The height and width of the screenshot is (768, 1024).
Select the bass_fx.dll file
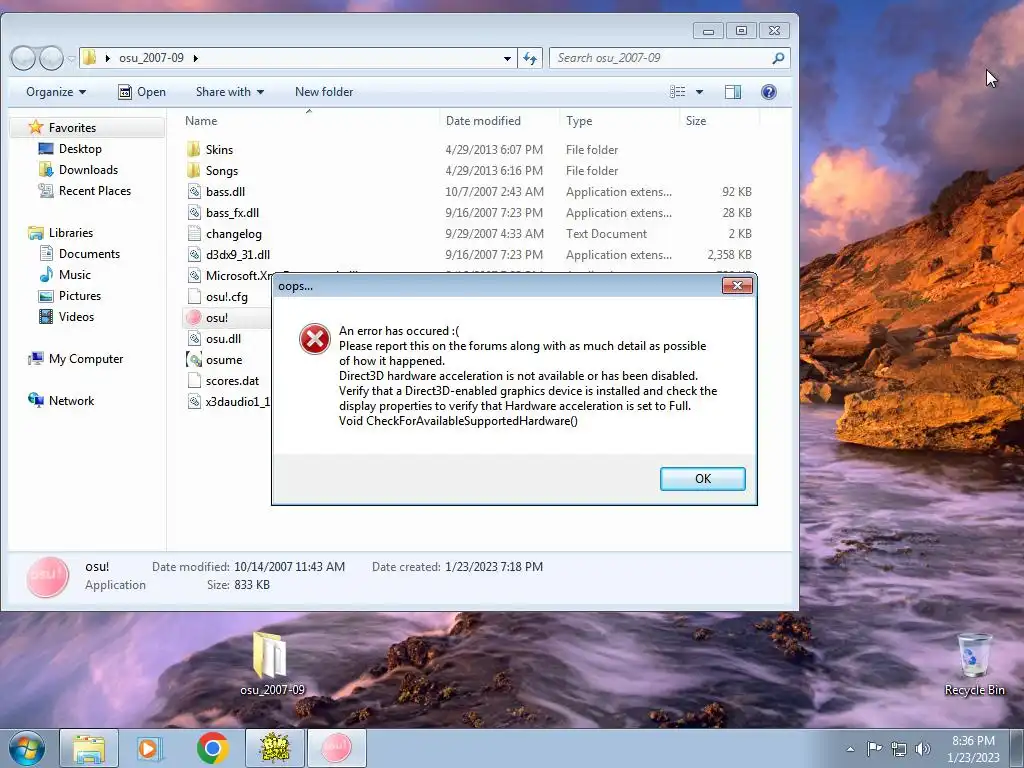pyautogui.click(x=223, y=212)
